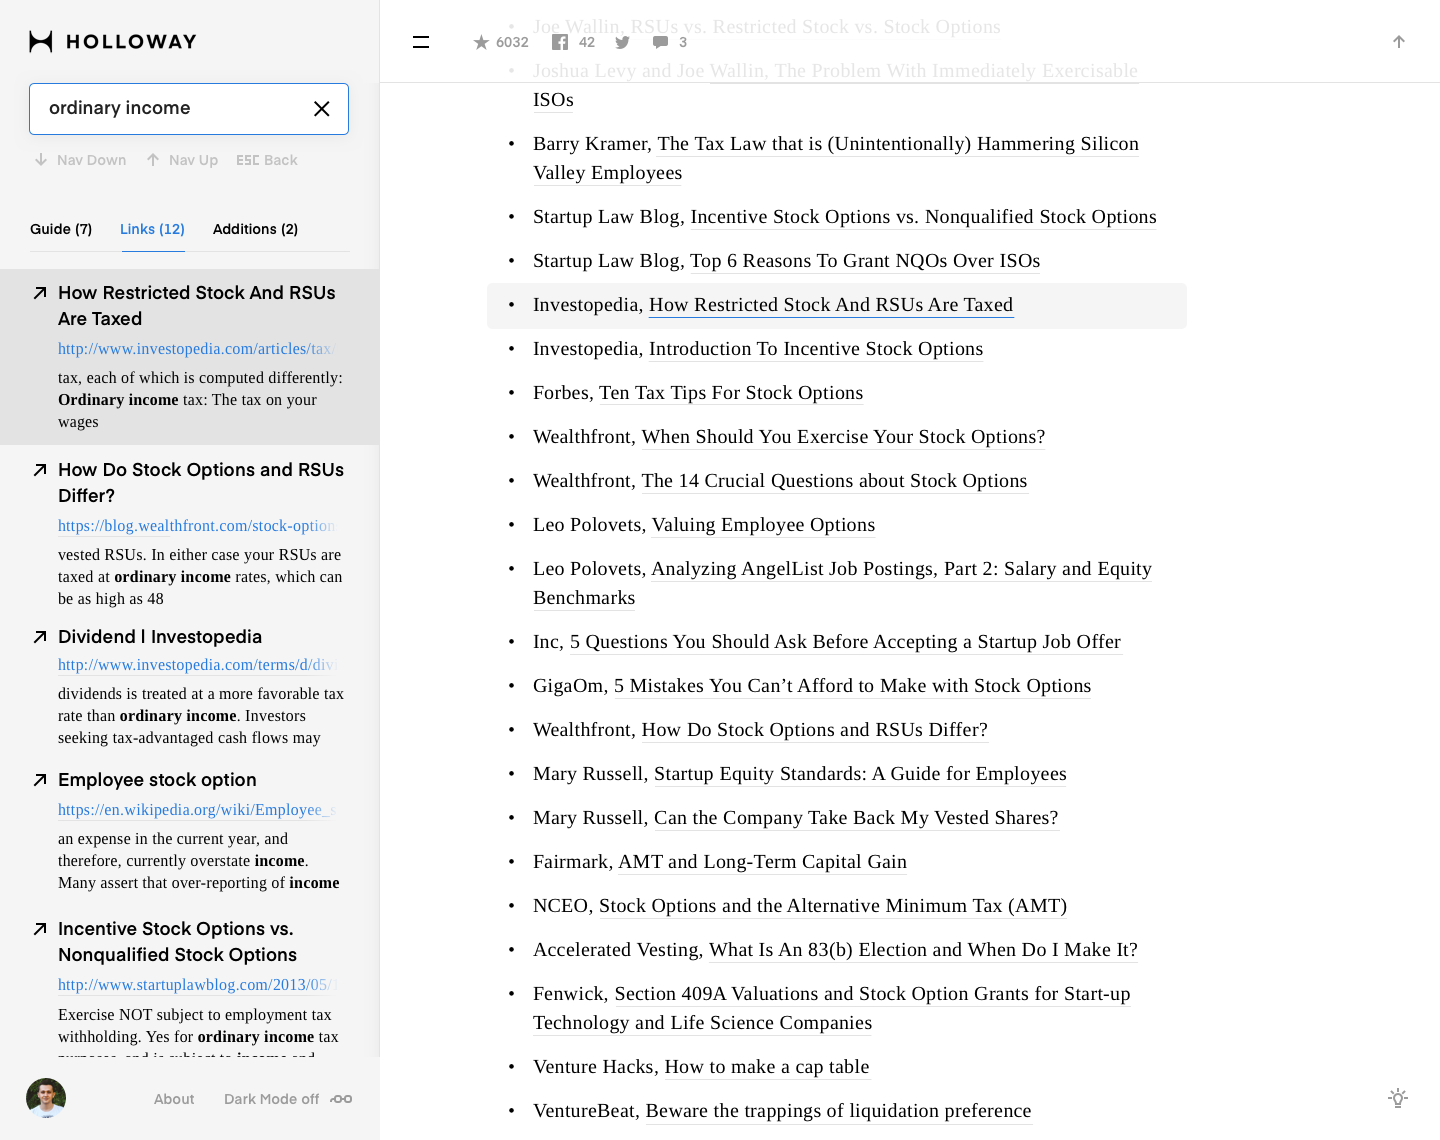
Task: Open 5 Mistakes You Can't Afford link
Action: [x=852, y=686]
